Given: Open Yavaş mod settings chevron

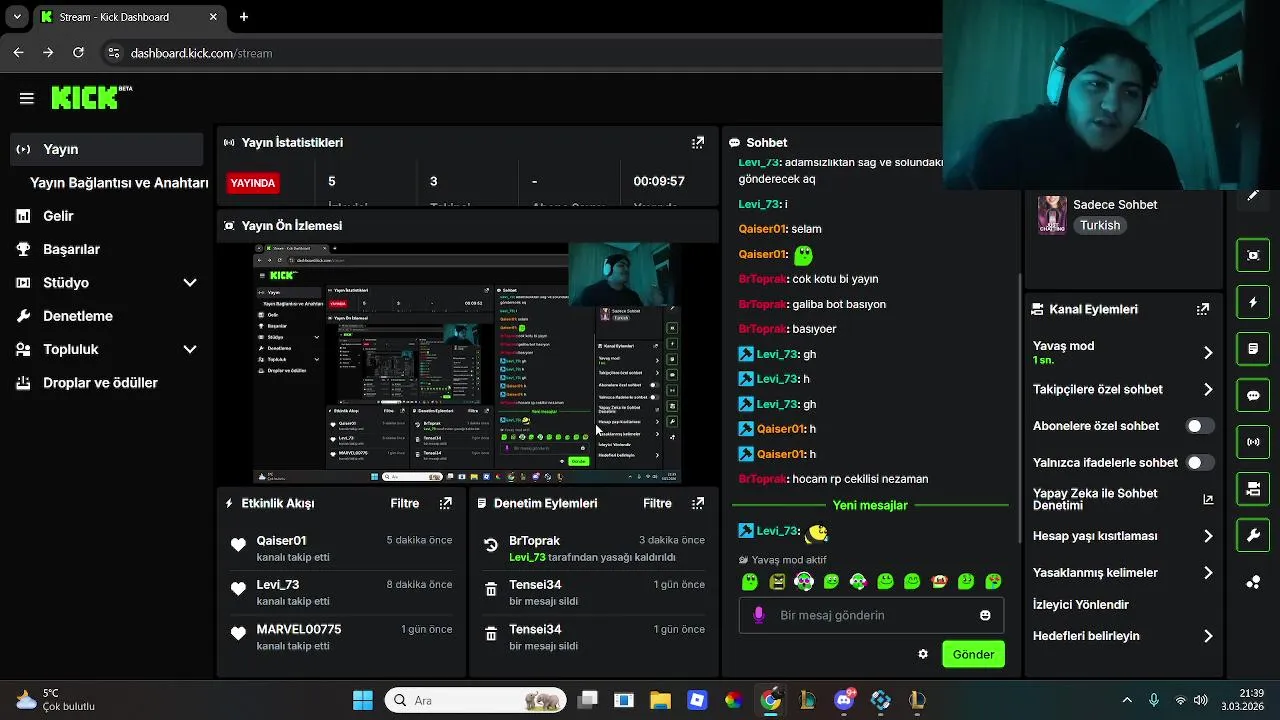Looking at the screenshot, I should pyautogui.click(x=1208, y=352).
